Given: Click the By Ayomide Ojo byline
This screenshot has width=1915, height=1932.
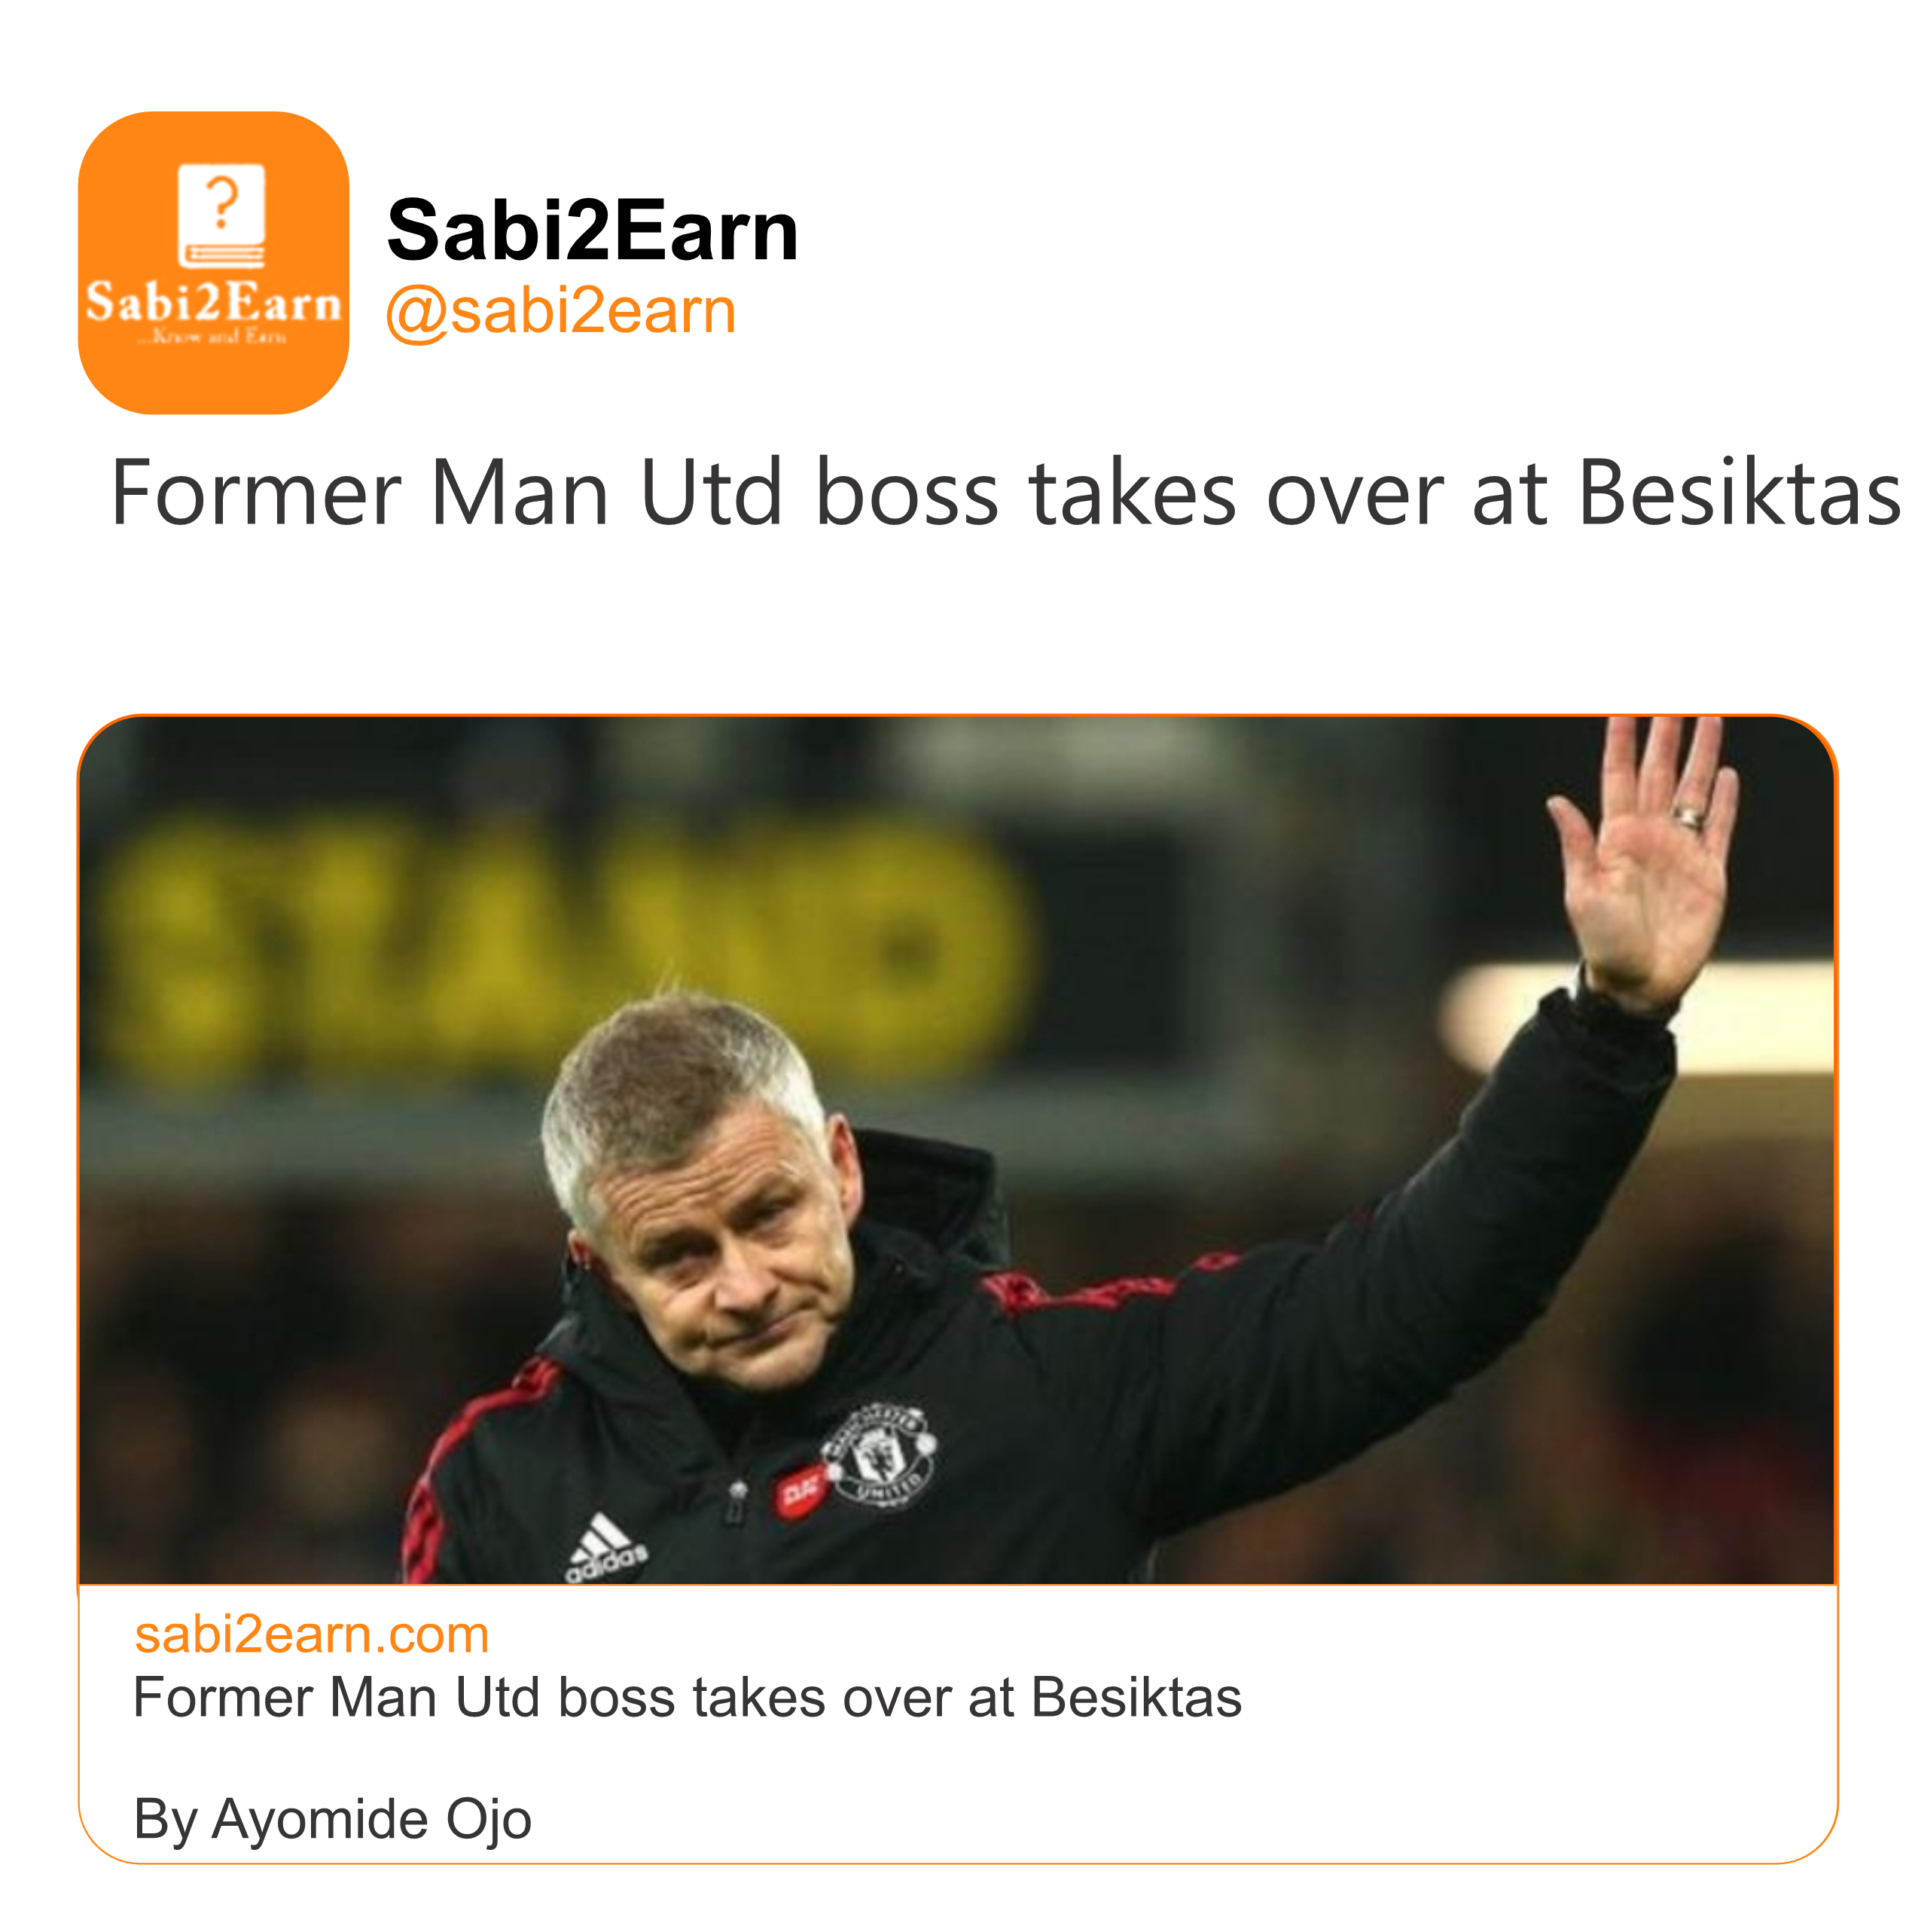Looking at the screenshot, I should [x=332, y=1819].
